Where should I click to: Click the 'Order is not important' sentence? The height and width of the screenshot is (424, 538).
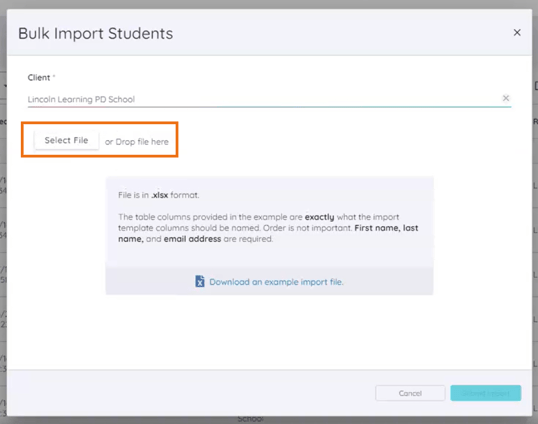pyautogui.click(x=307, y=228)
